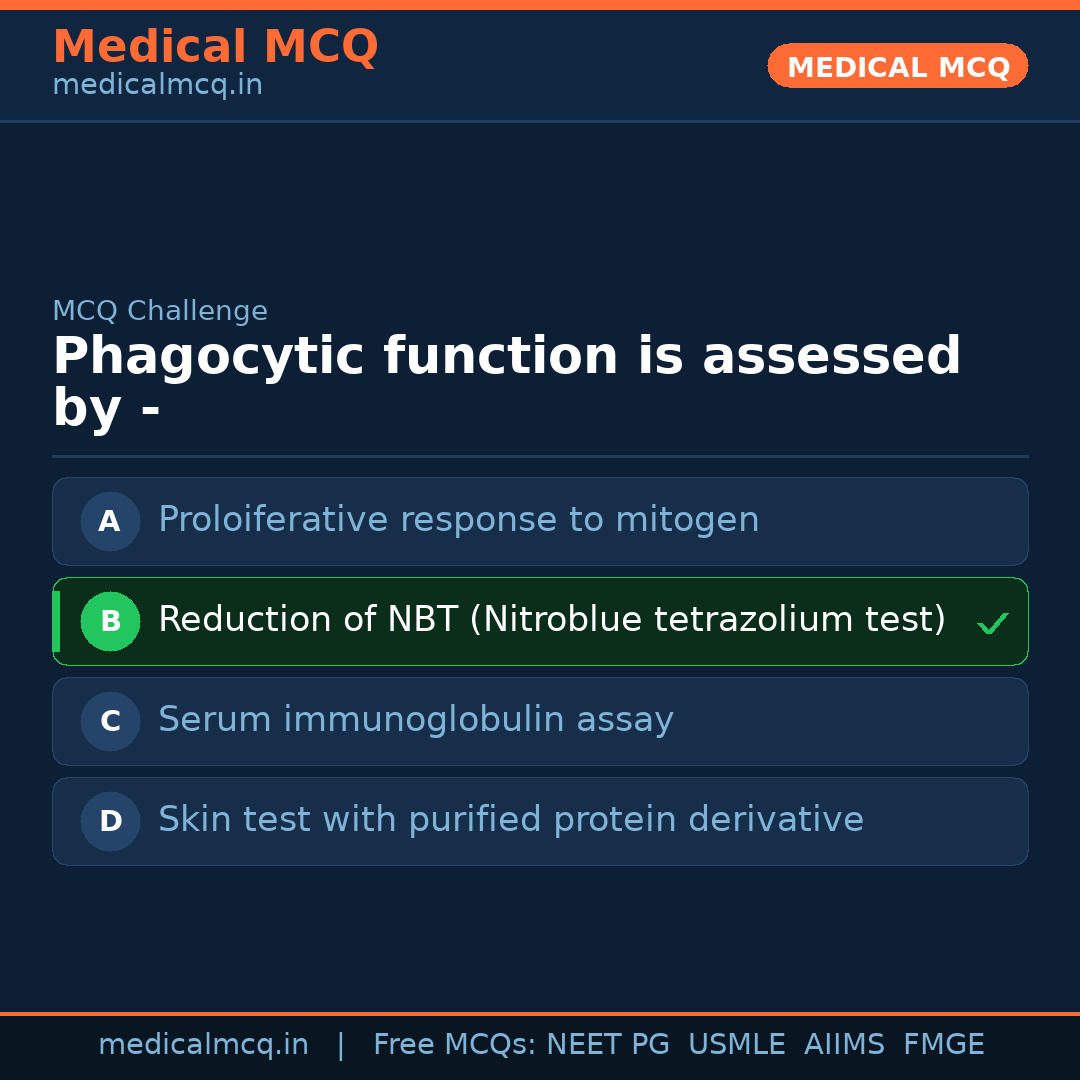
Task: Open medicalmcq.in link in footer
Action: click(x=203, y=1045)
